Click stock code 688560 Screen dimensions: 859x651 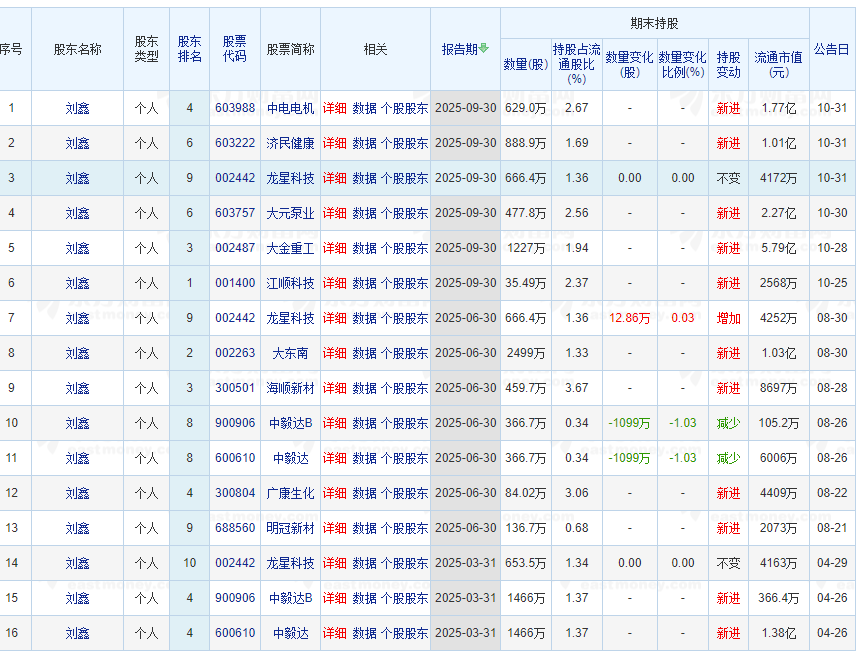pos(237,527)
